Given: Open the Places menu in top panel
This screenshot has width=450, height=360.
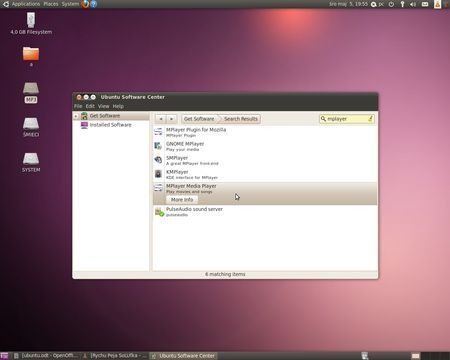Looking at the screenshot, I should (x=51, y=4).
